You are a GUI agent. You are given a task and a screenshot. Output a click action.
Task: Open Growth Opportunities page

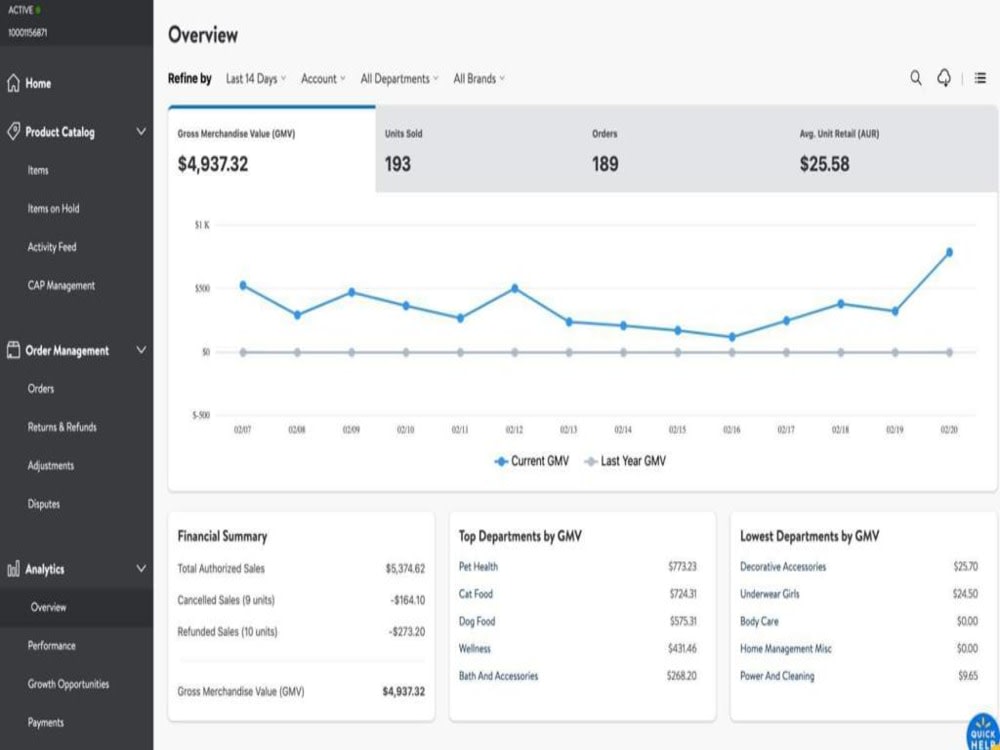click(x=68, y=684)
